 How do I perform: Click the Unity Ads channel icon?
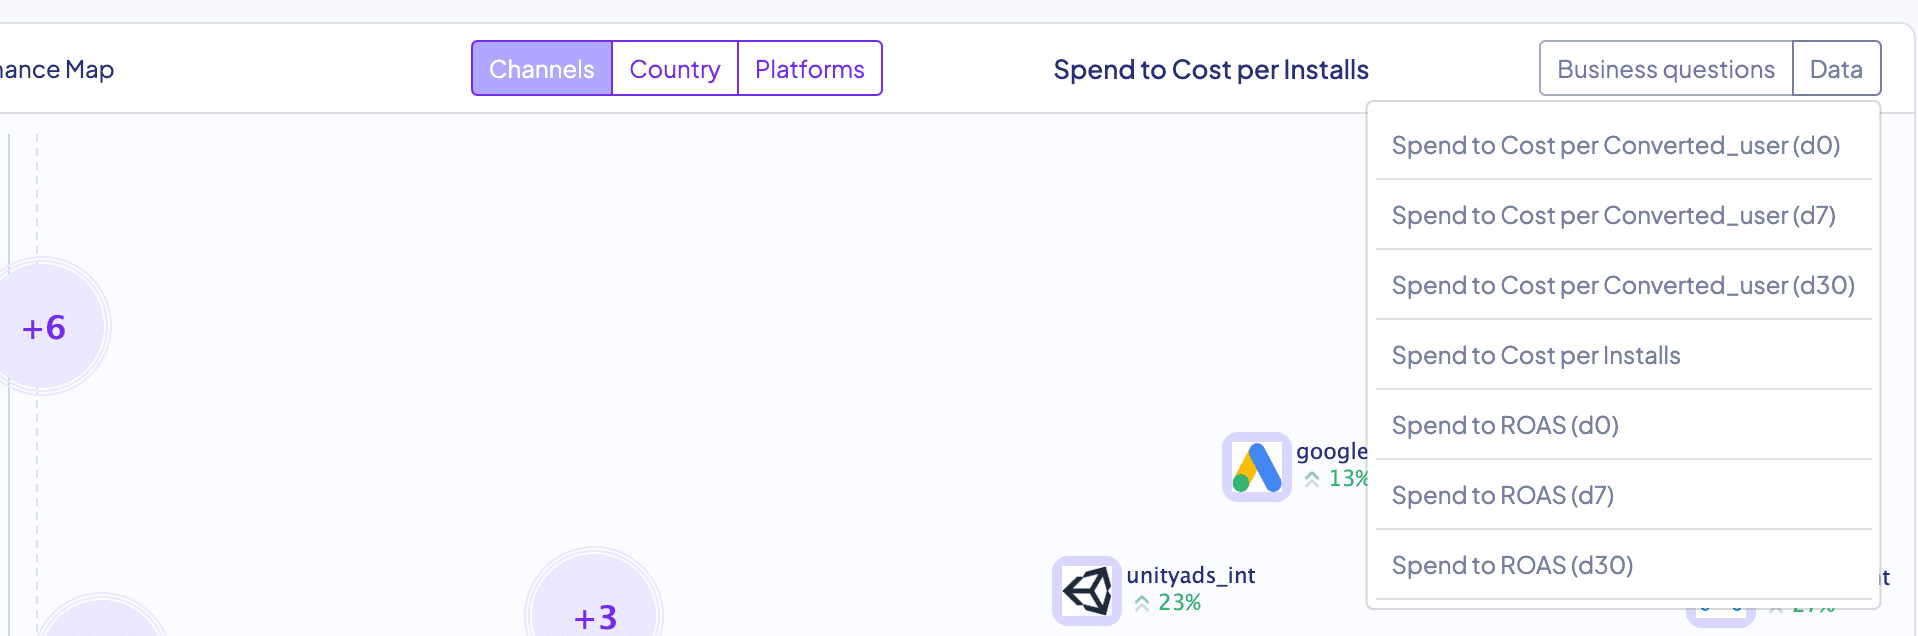(1086, 591)
